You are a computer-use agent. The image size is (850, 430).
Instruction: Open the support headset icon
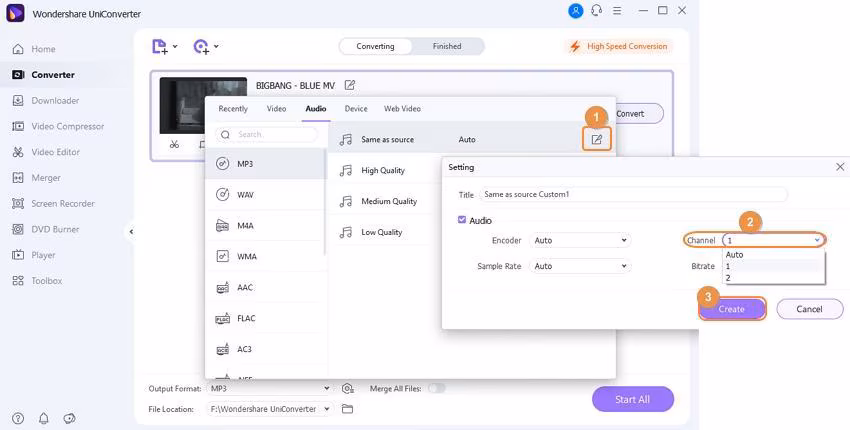(596, 11)
